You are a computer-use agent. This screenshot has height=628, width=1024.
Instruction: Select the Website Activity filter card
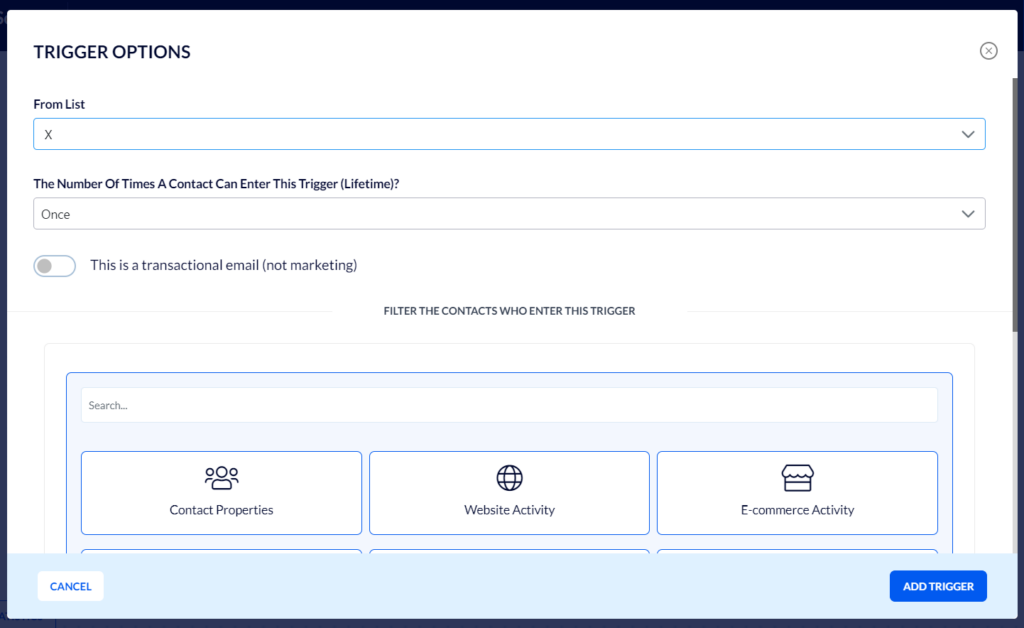(x=509, y=493)
